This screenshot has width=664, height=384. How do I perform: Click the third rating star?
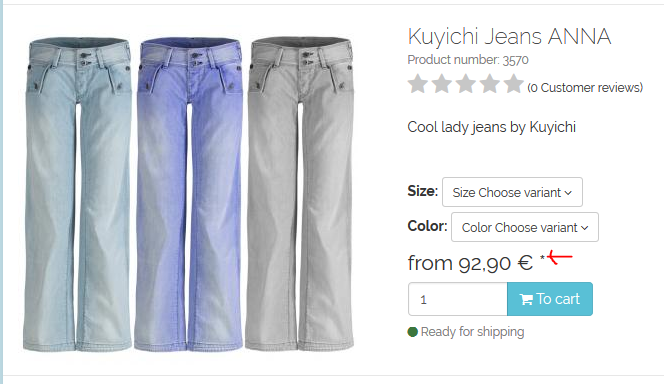[466, 83]
